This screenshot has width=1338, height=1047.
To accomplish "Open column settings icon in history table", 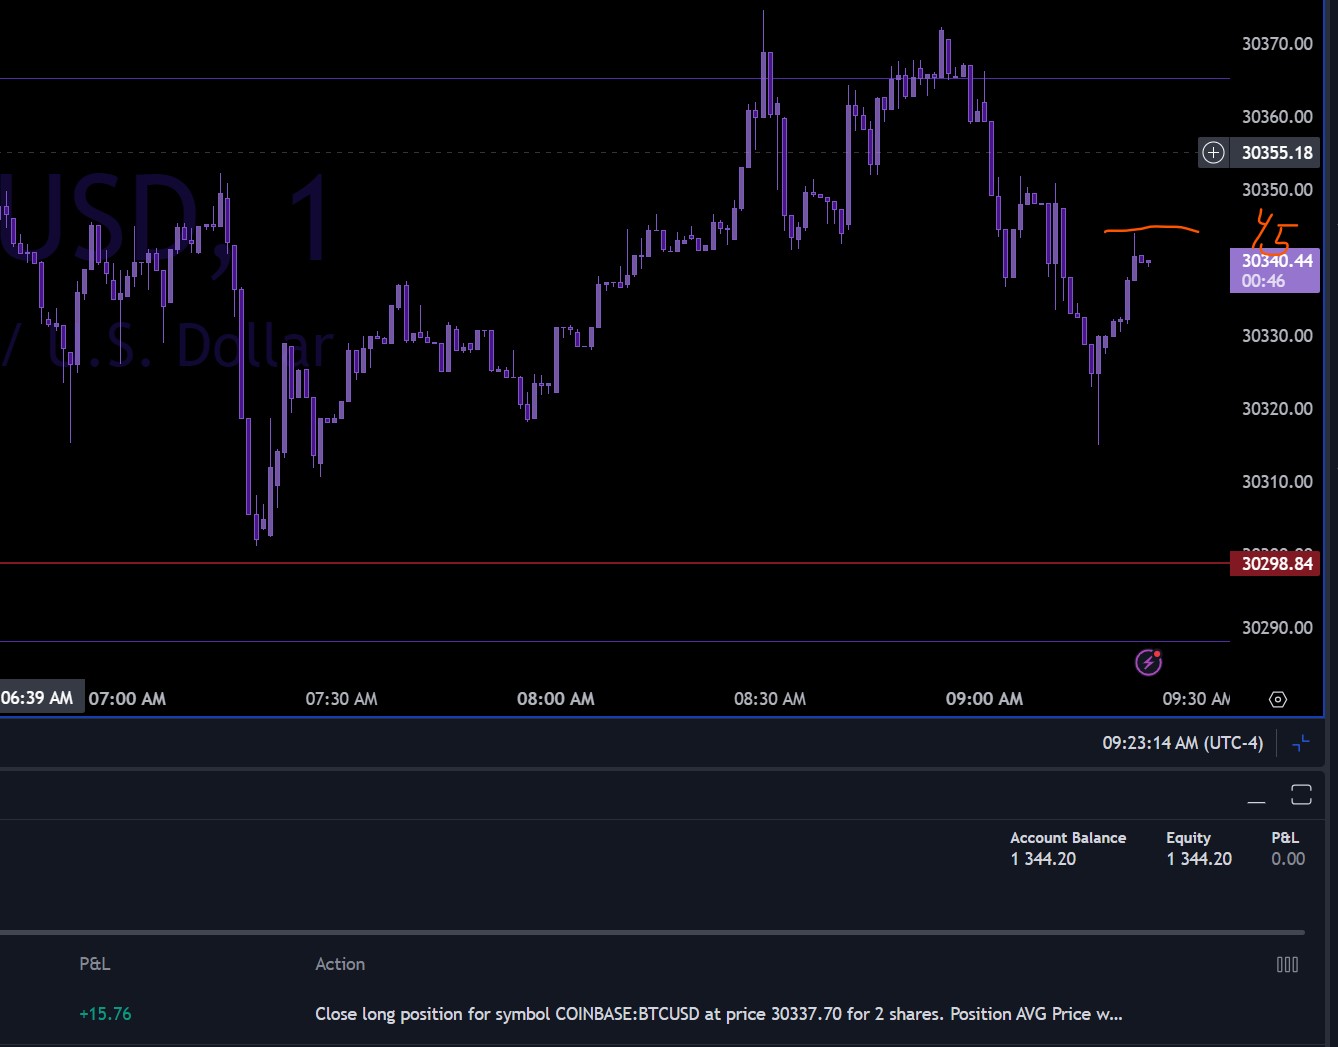I will pos(1287,964).
